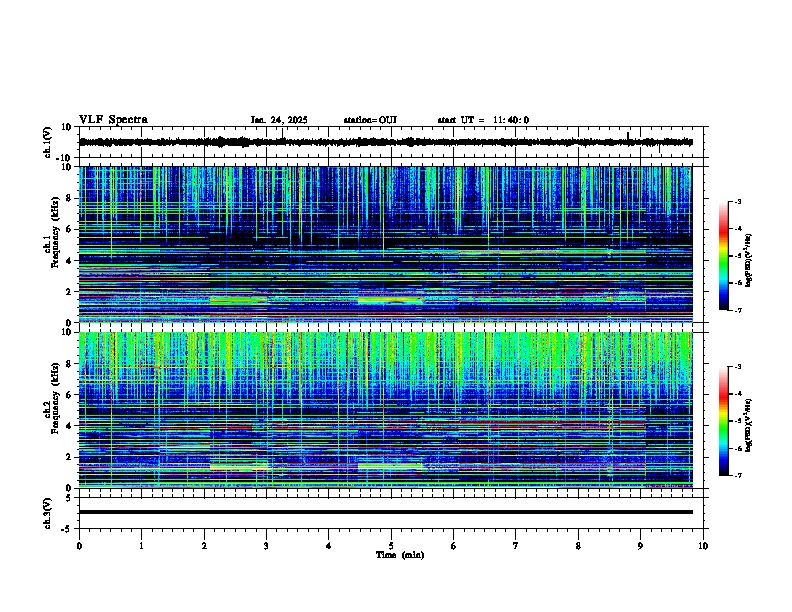Click the ch.1 spectrogram color scale bar

pyautogui.click(x=723, y=256)
